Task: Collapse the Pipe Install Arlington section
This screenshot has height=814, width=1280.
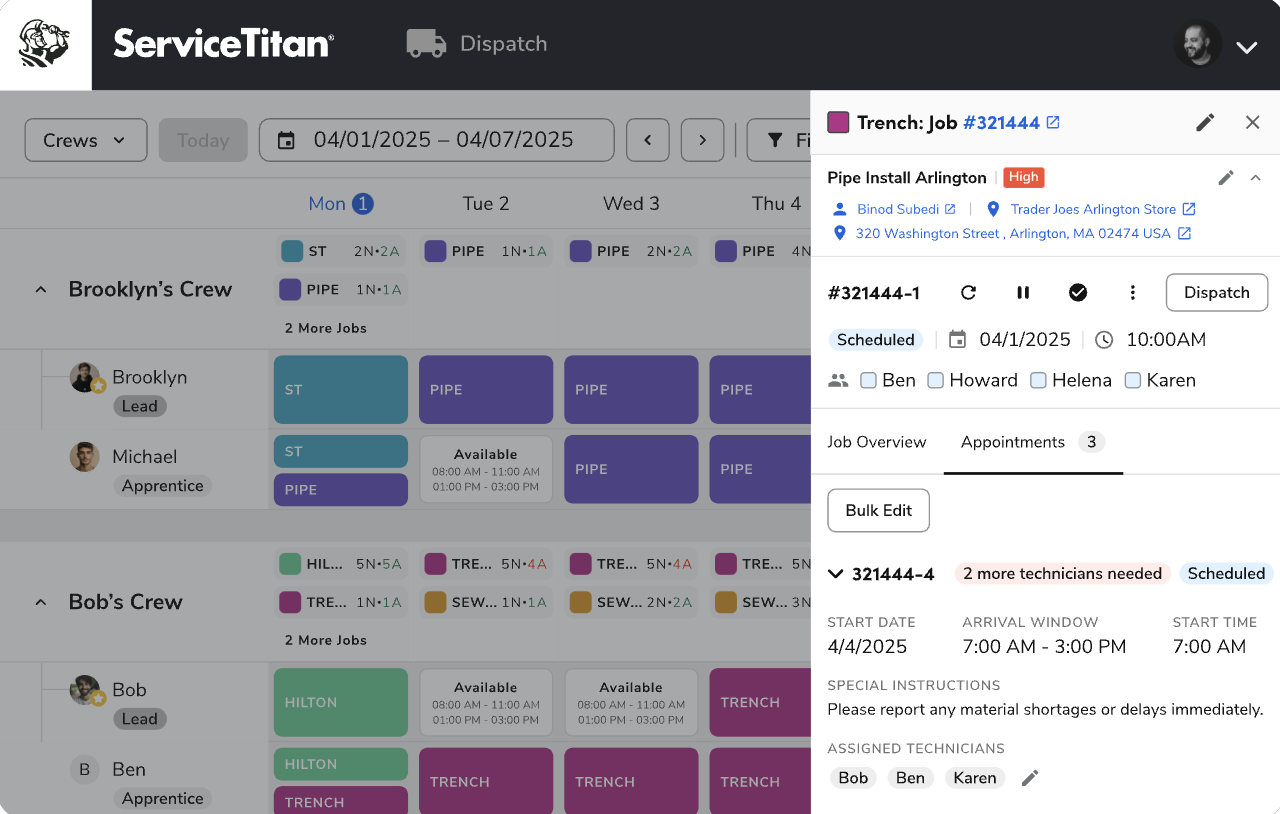Action: (1256, 178)
